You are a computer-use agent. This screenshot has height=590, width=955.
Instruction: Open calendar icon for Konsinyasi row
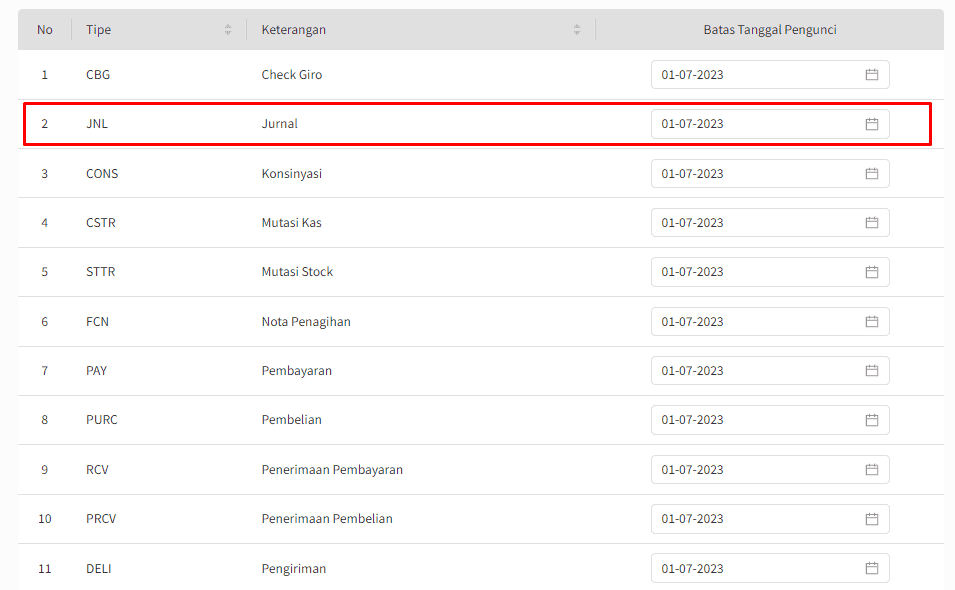click(871, 174)
